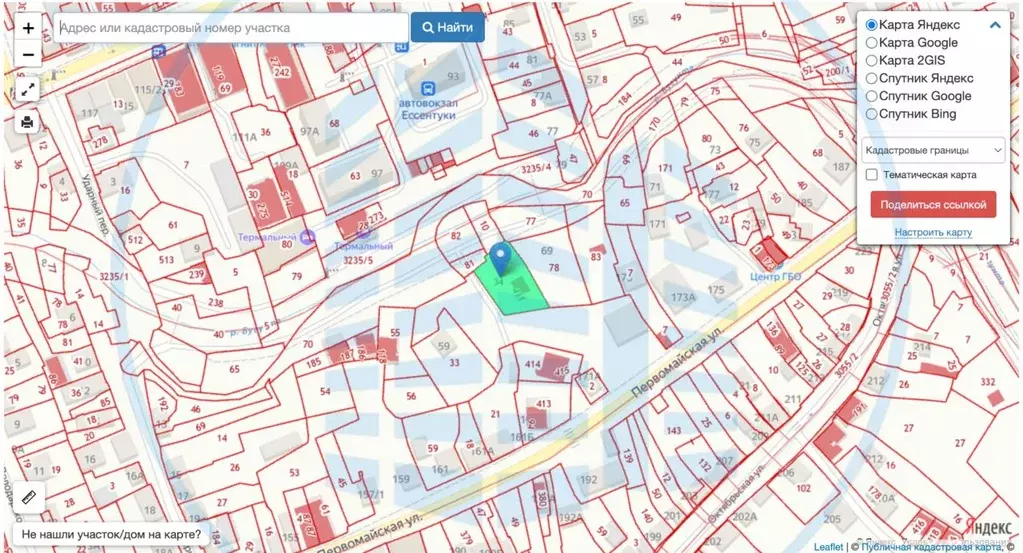Collapse the layer panel with chevron
Screen dimensions: 1023x553
(x=995, y=25)
